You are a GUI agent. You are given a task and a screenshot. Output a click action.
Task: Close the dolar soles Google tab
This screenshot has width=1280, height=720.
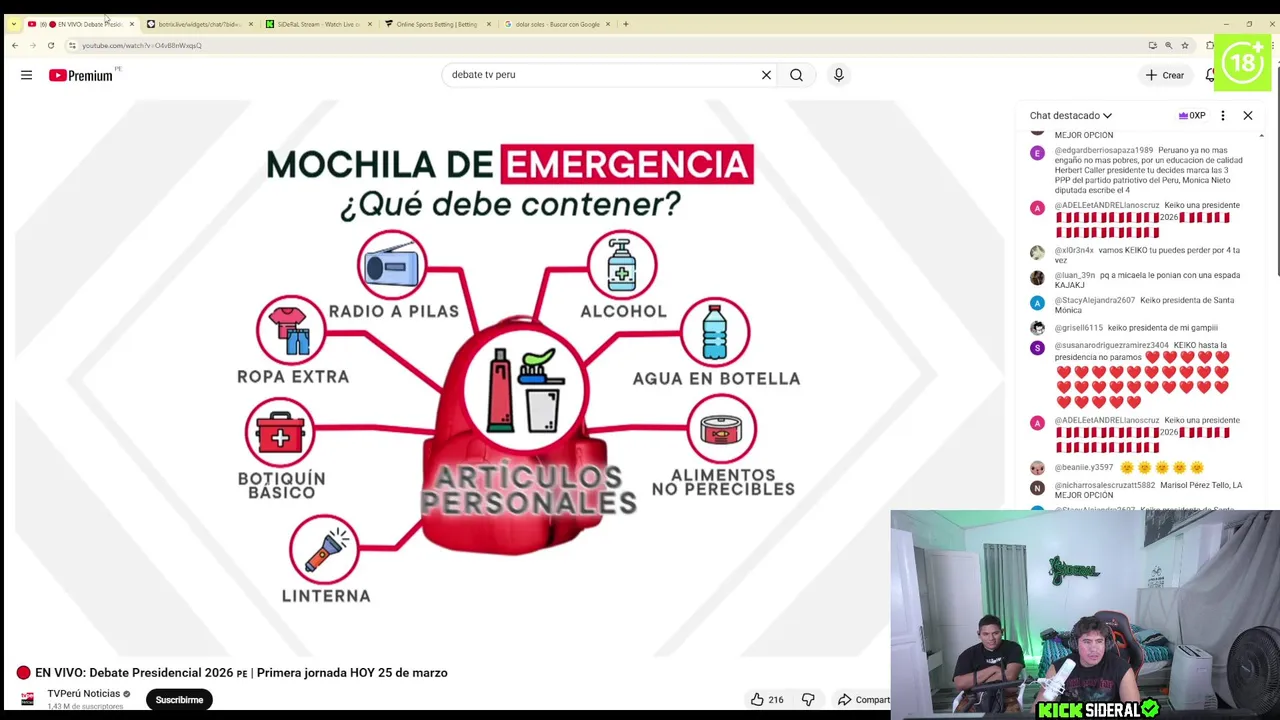[x=608, y=24]
